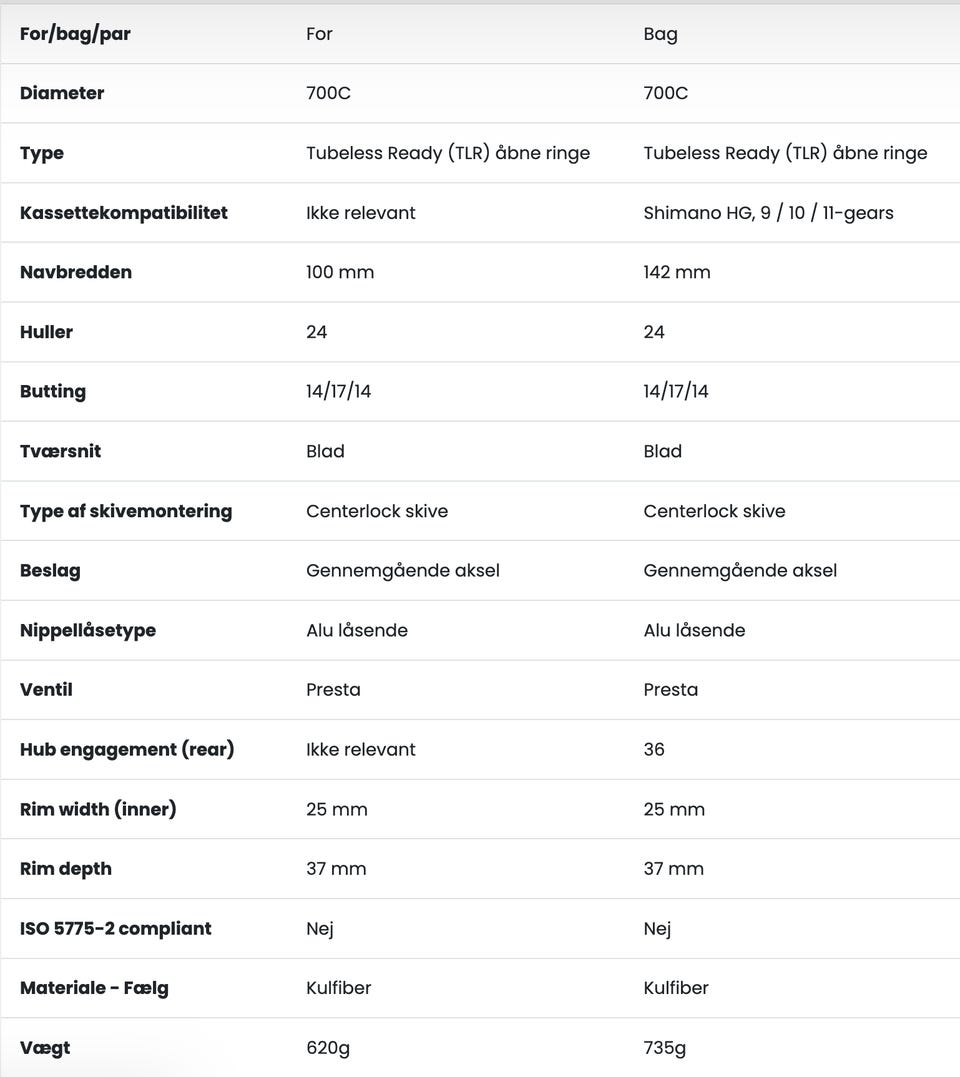Screen dimensions: 960x1077
Task: Click the 'For' column header
Action: click(319, 34)
